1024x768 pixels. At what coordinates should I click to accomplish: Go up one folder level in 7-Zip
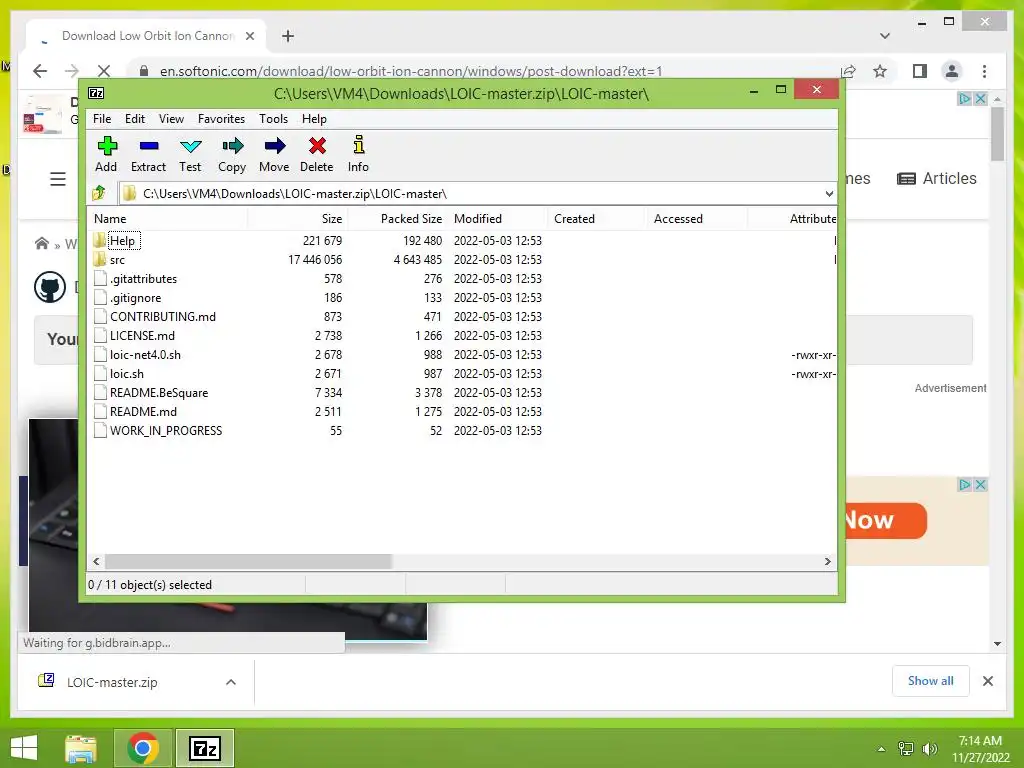99,193
